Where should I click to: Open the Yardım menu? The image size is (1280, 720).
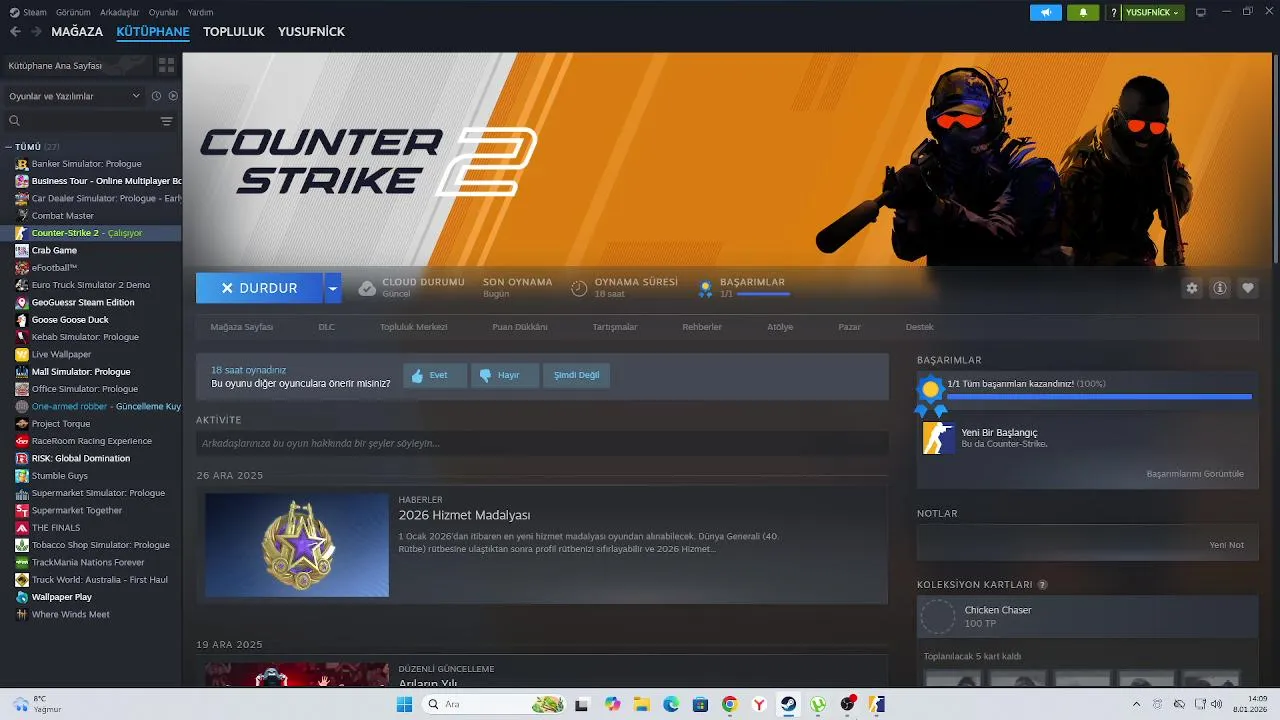[201, 12]
